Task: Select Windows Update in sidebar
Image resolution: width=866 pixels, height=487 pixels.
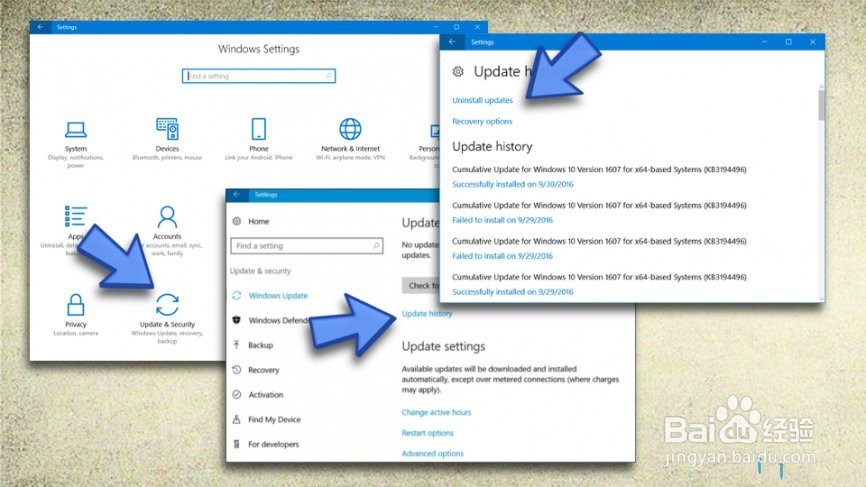Action: [278, 295]
